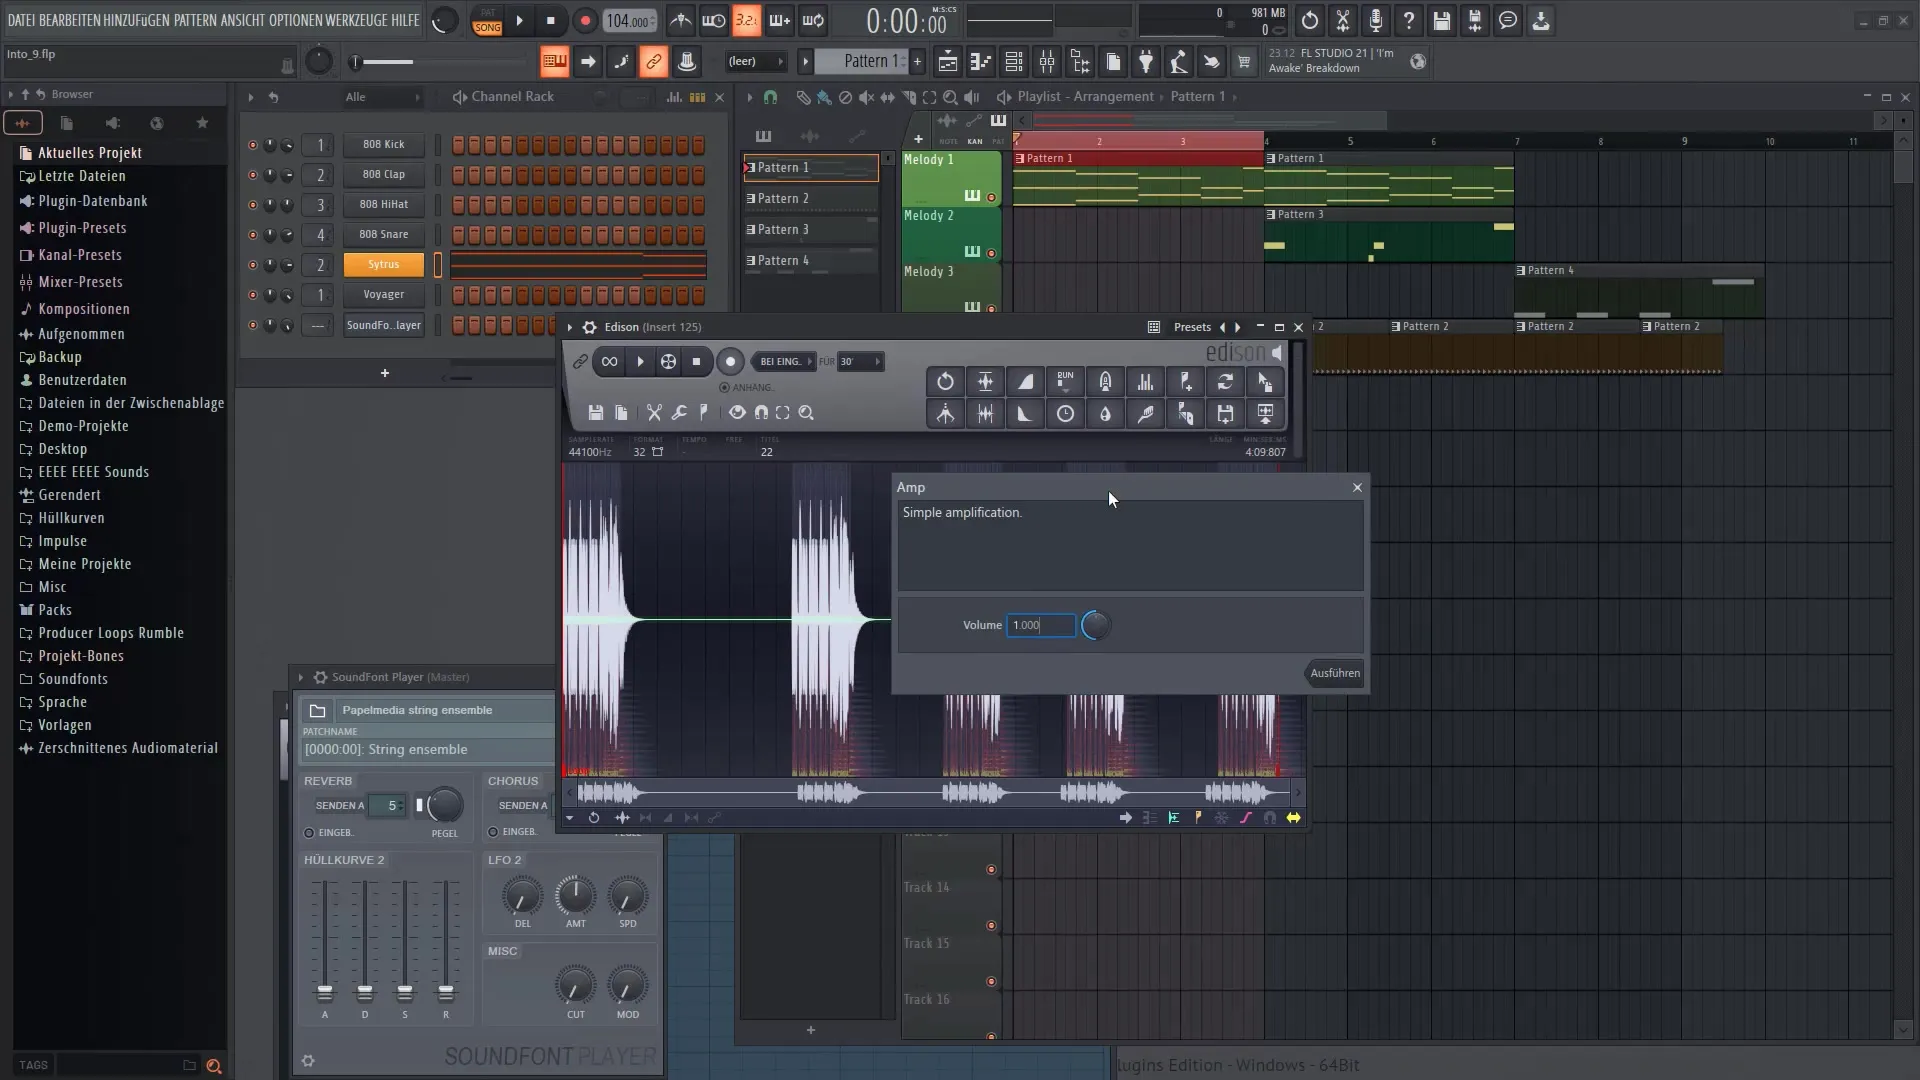The image size is (1920, 1080).
Task: Click the Edison reverse loop arrows button
Action: click(x=1225, y=381)
